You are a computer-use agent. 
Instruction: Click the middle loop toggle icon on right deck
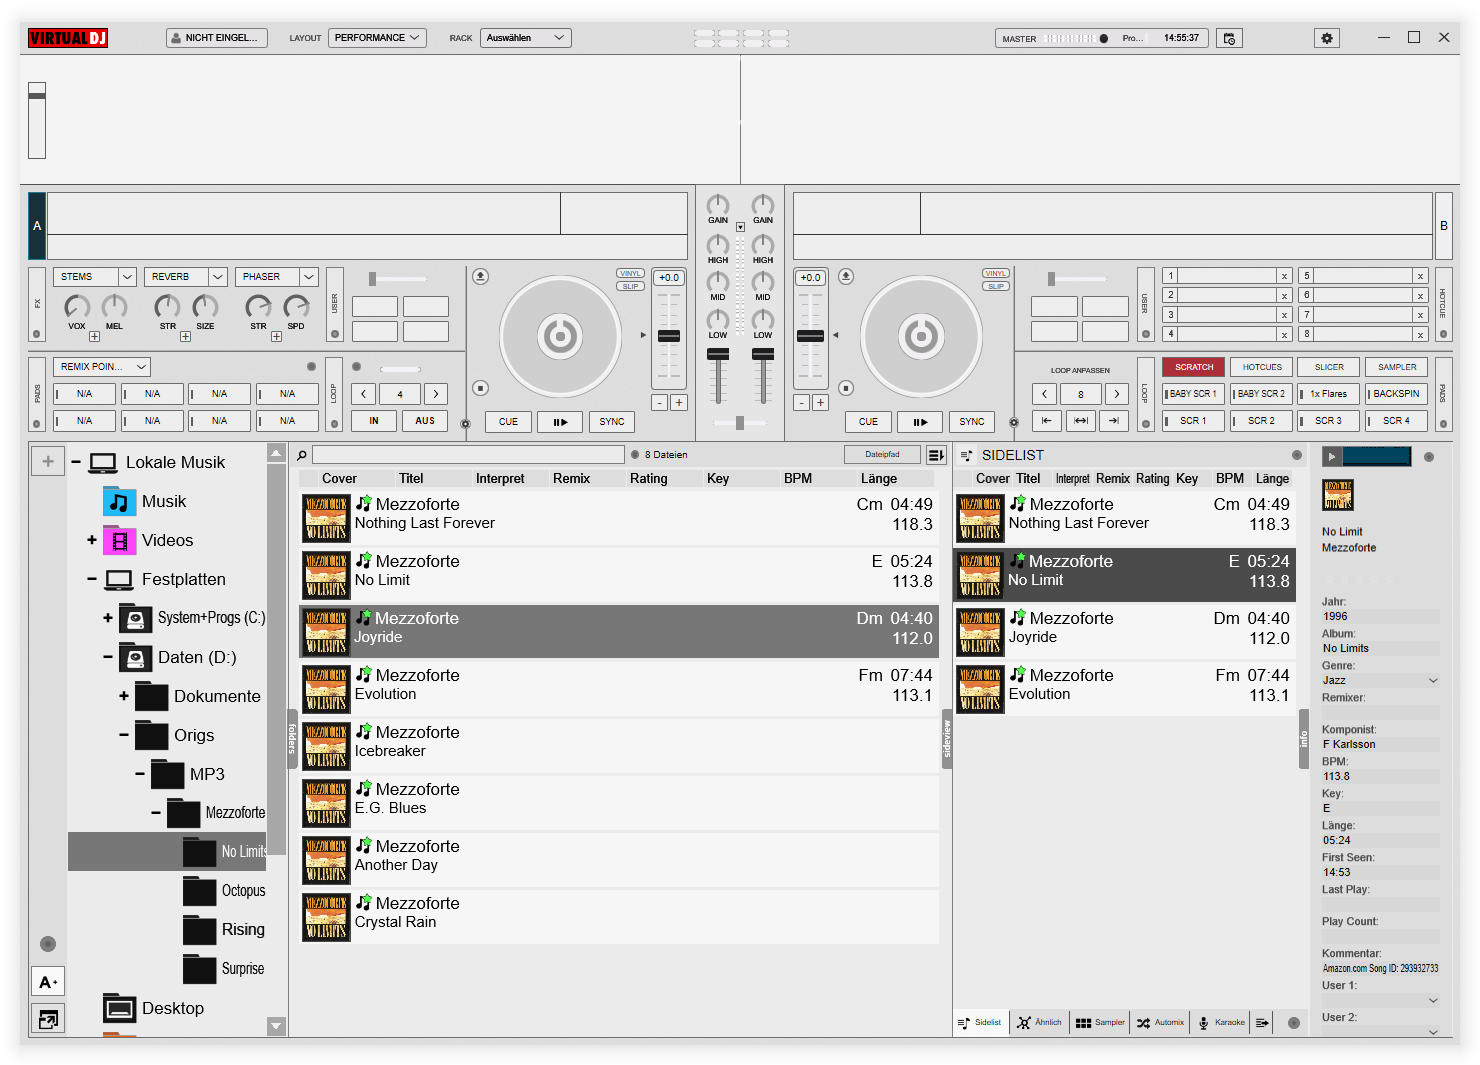(1081, 421)
